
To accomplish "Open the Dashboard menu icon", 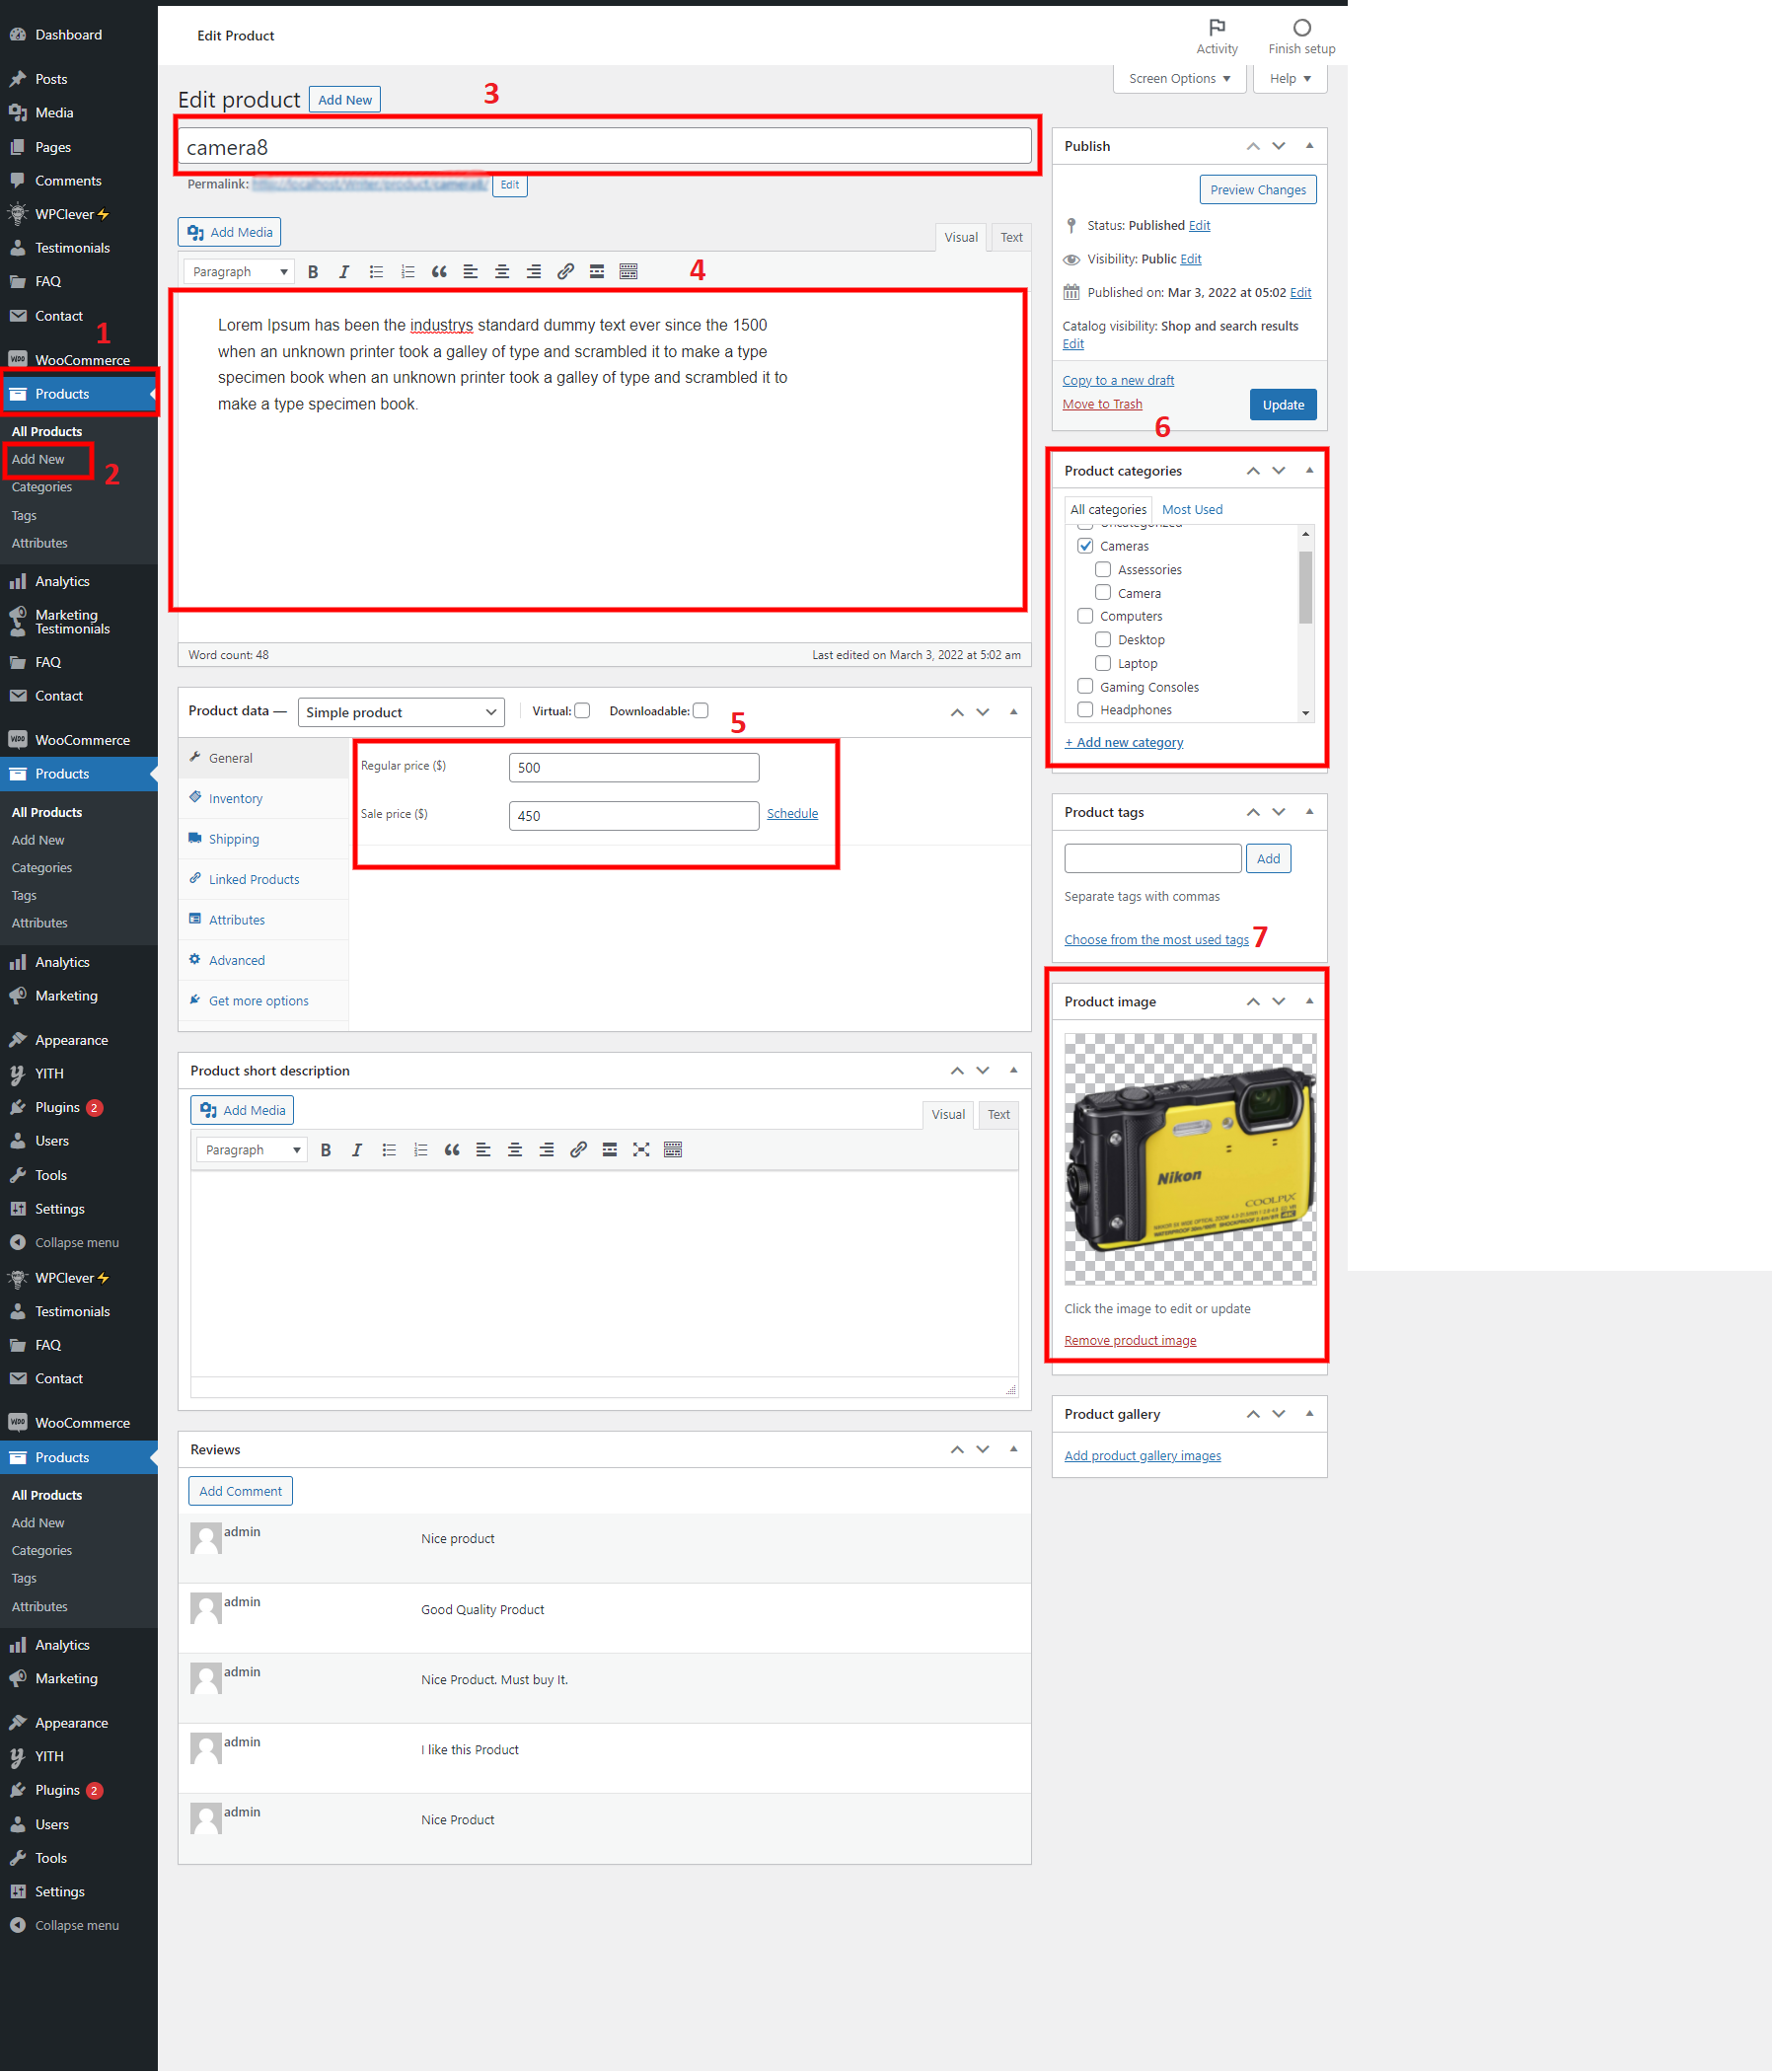I will [17, 35].
